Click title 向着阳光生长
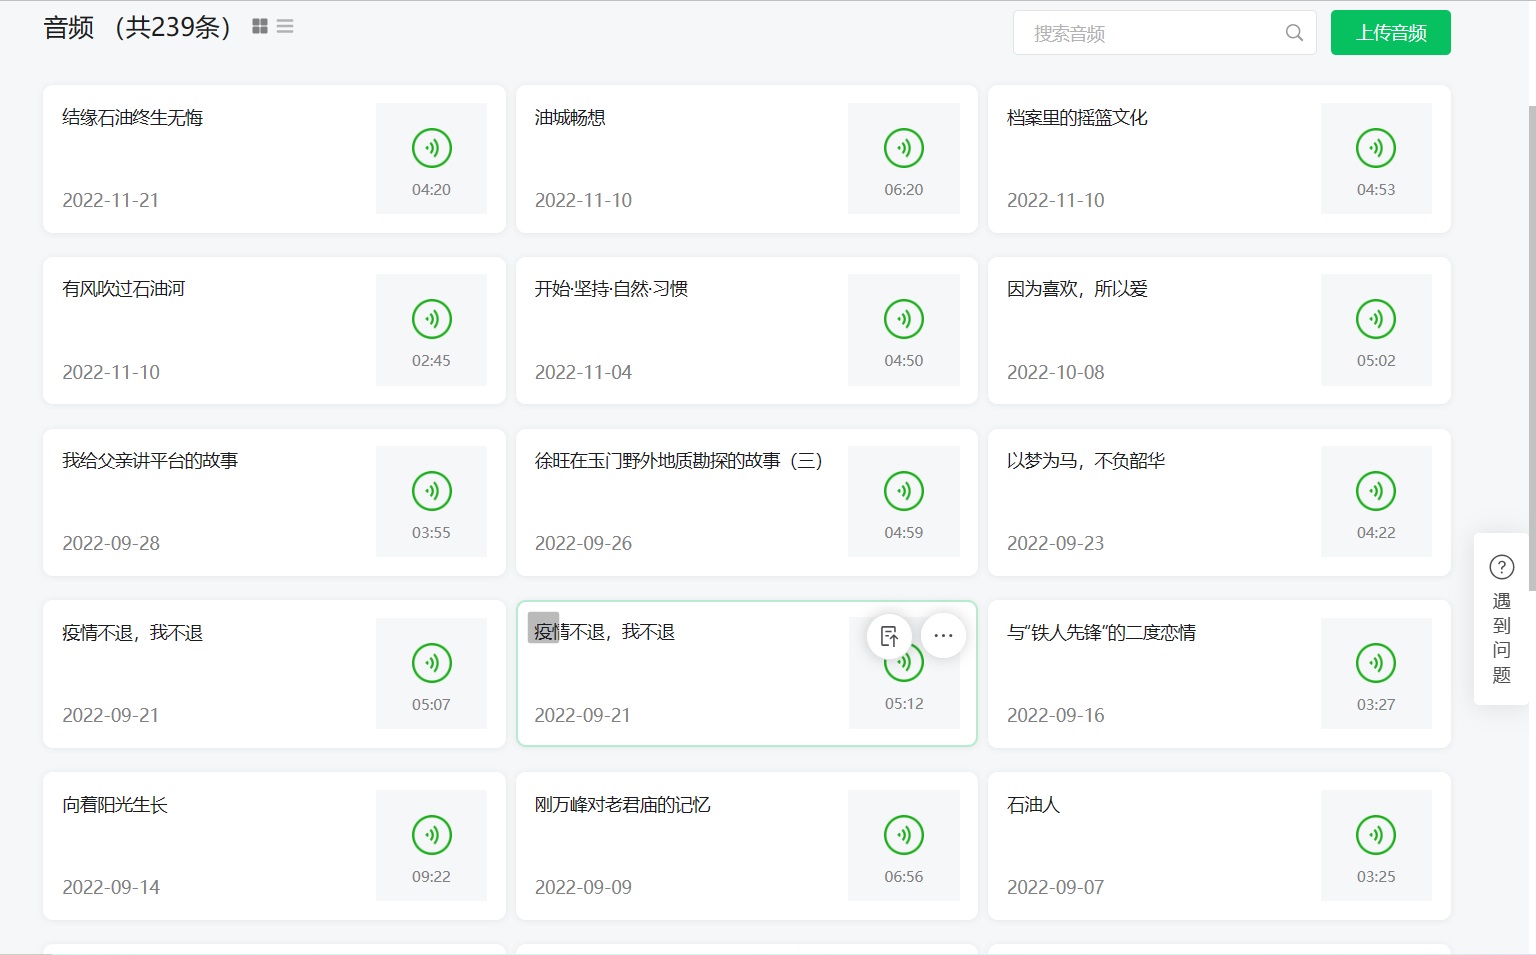This screenshot has width=1536, height=955. click(115, 804)
